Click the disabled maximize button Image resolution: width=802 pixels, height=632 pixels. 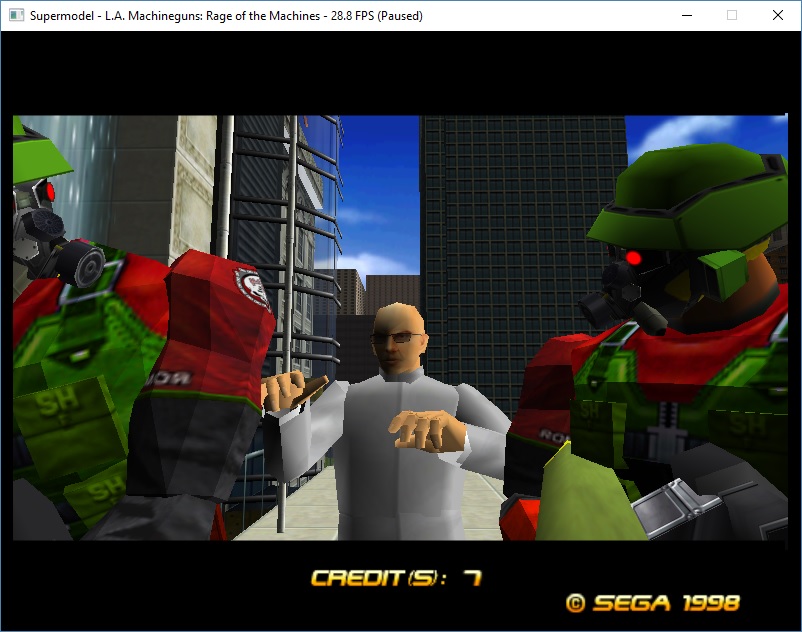click(732, 15)
